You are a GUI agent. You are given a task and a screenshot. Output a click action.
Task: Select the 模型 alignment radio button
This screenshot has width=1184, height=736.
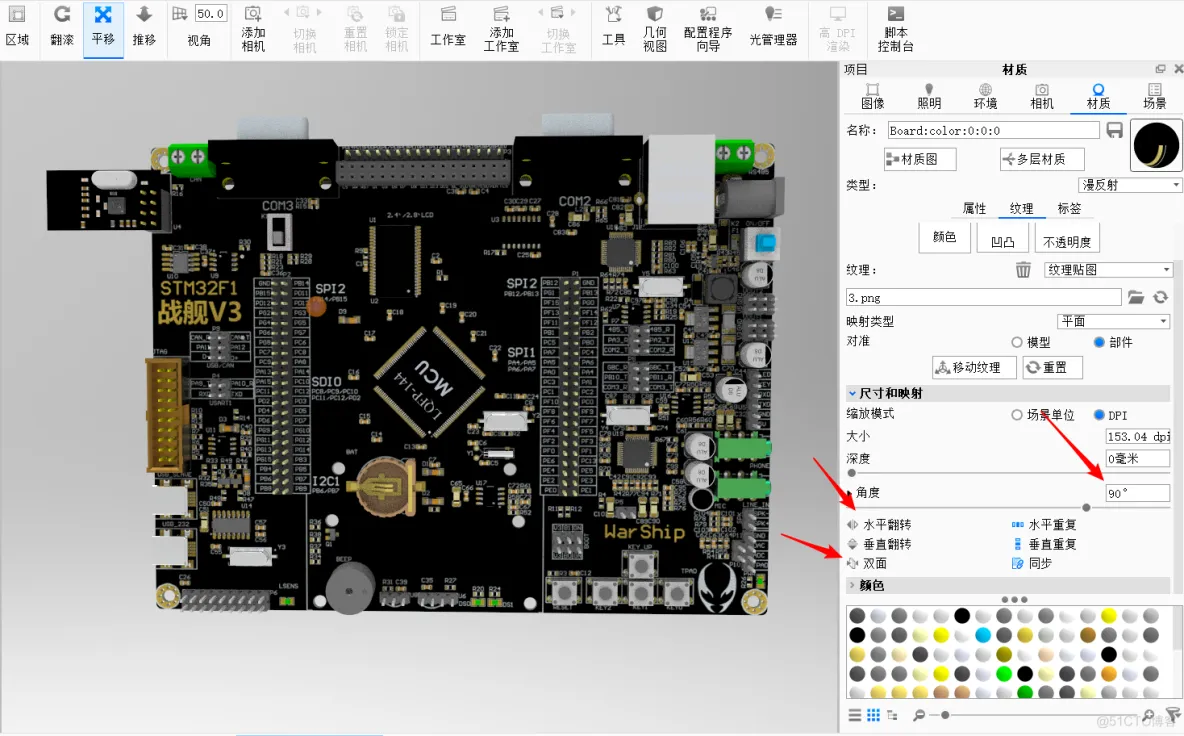tap(1017, 342)
